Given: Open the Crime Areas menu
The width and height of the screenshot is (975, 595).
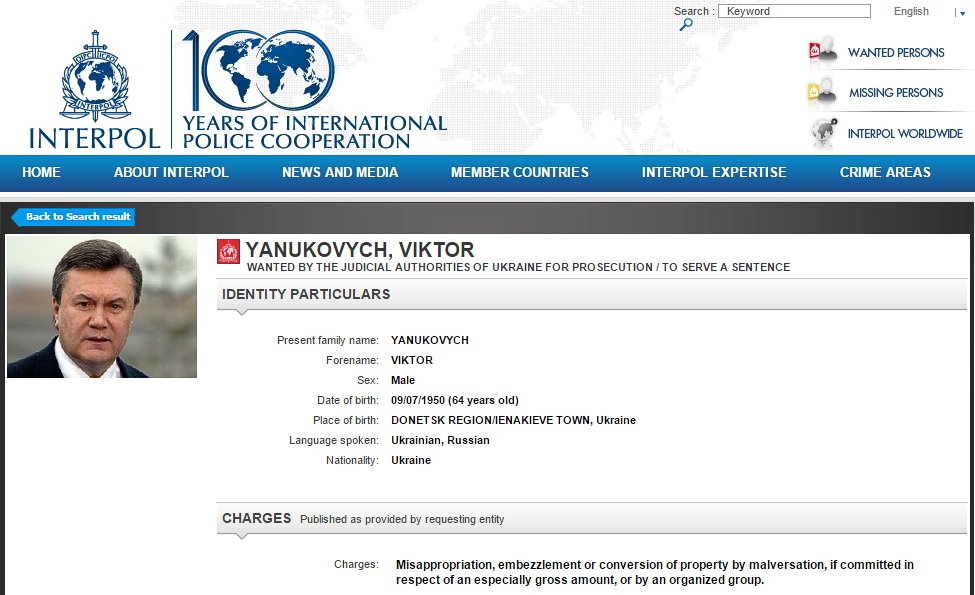Looking at the screenshot, I should coord(885,172).
